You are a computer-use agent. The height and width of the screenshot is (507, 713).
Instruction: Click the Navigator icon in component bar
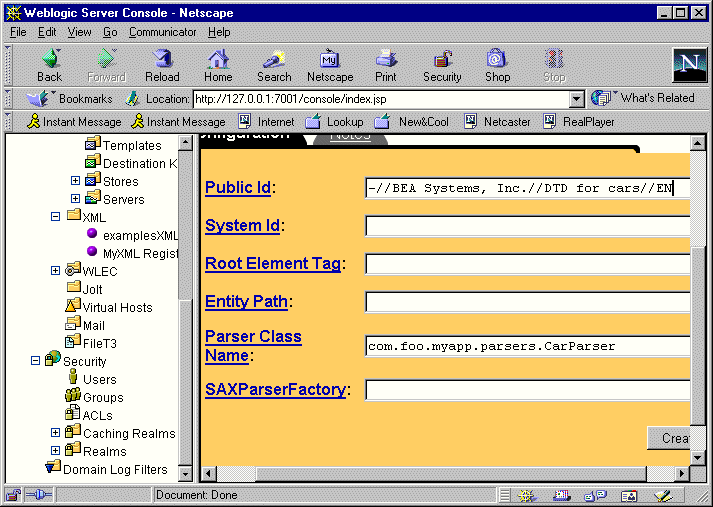[x=527, y=495]
